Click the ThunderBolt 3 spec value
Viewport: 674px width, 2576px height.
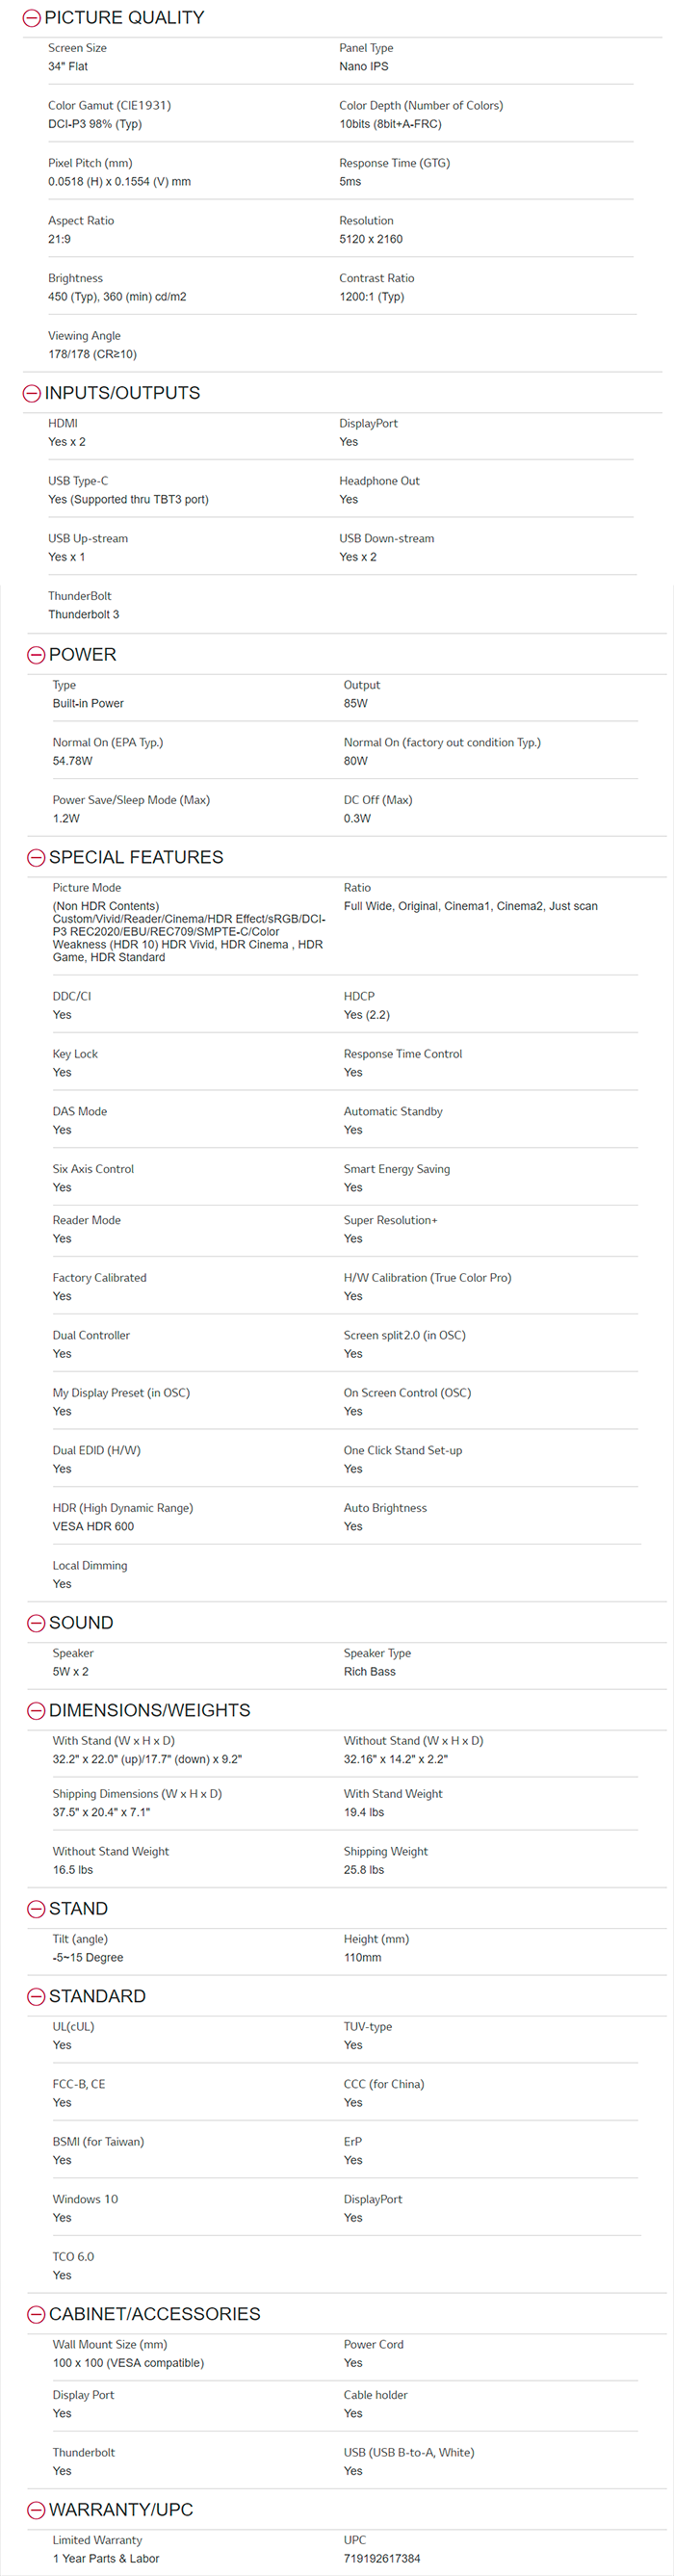pos(84,614)
